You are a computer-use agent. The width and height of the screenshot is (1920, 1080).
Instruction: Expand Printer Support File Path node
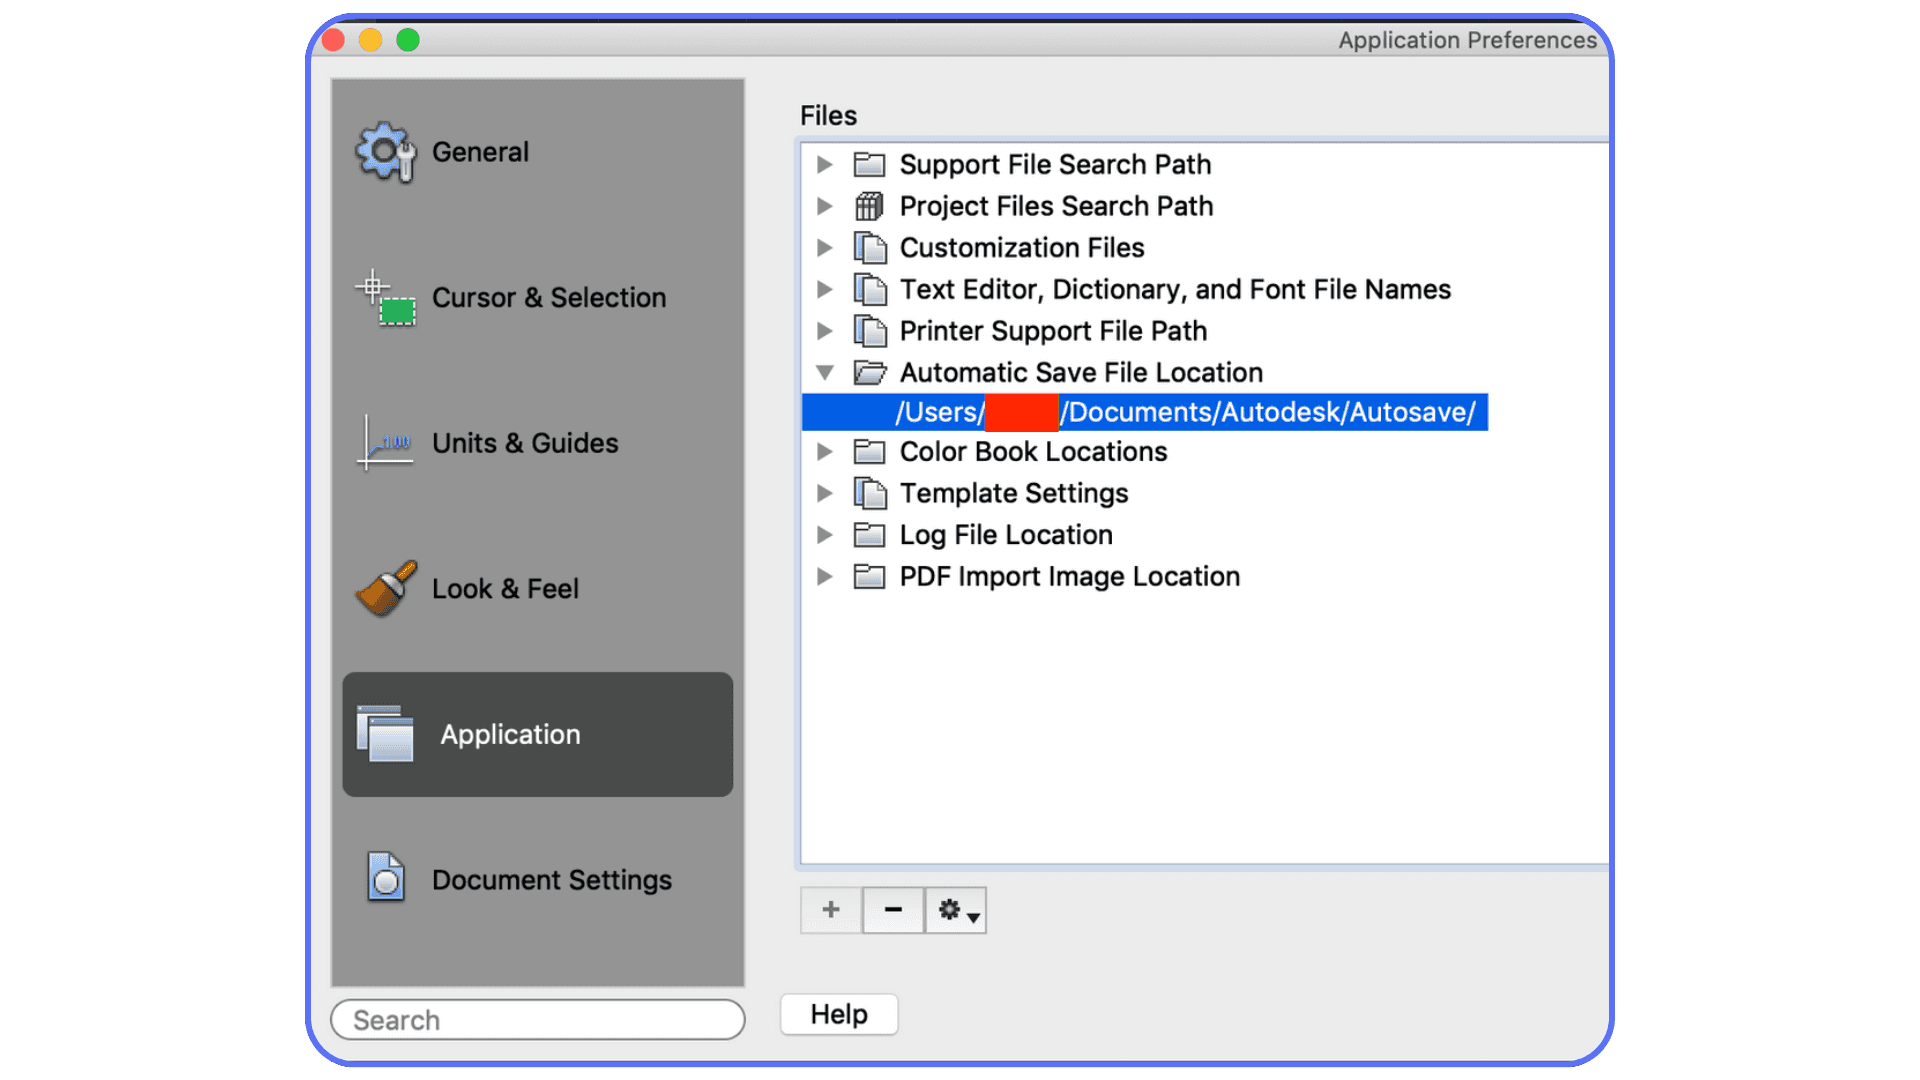(x=824, y=331)
